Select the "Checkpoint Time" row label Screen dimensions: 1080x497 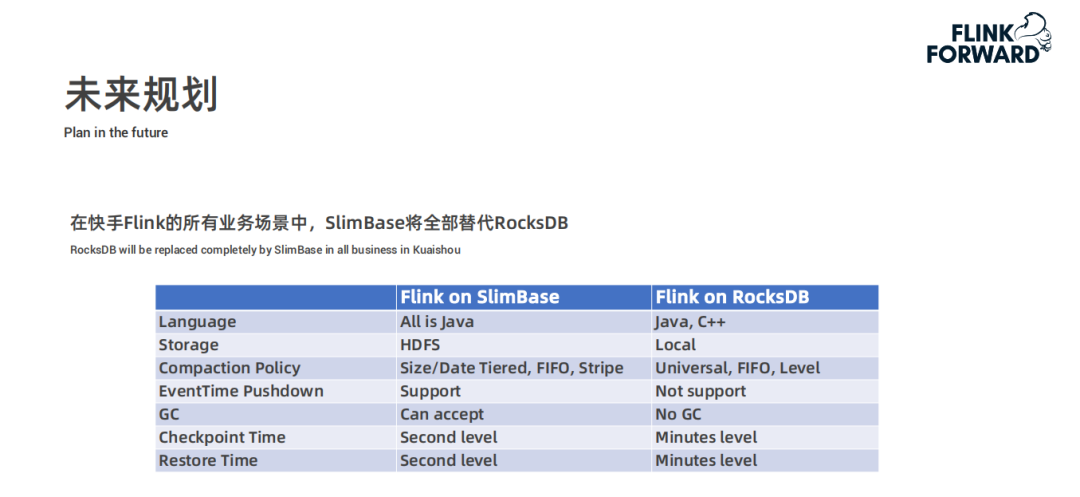(222, 437)
